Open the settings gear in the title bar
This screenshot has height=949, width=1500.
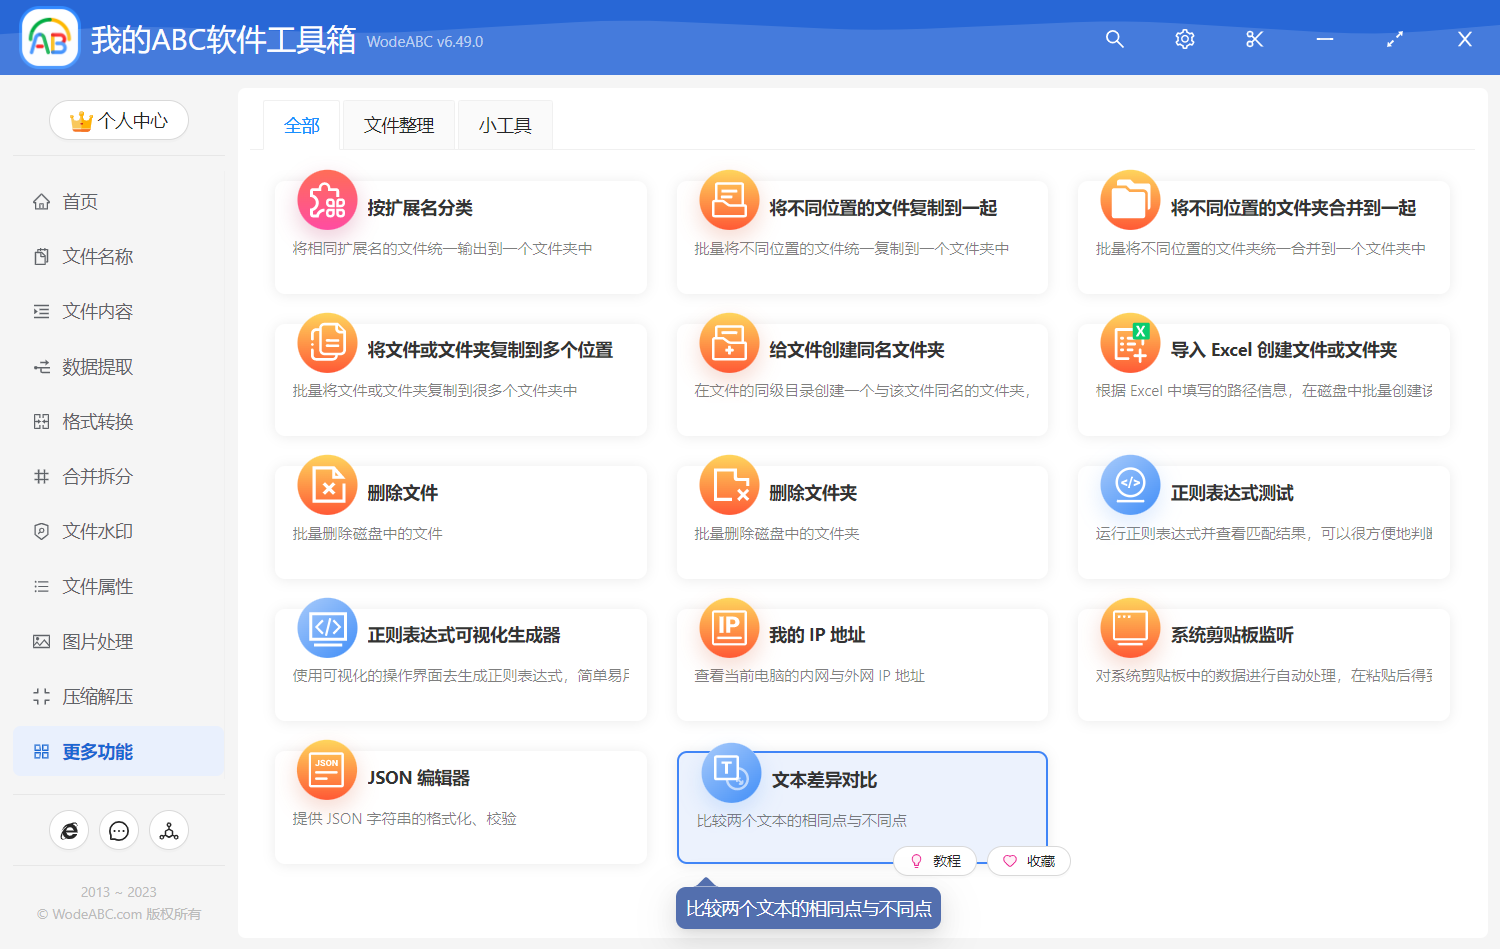click(x=1184, y=39)
